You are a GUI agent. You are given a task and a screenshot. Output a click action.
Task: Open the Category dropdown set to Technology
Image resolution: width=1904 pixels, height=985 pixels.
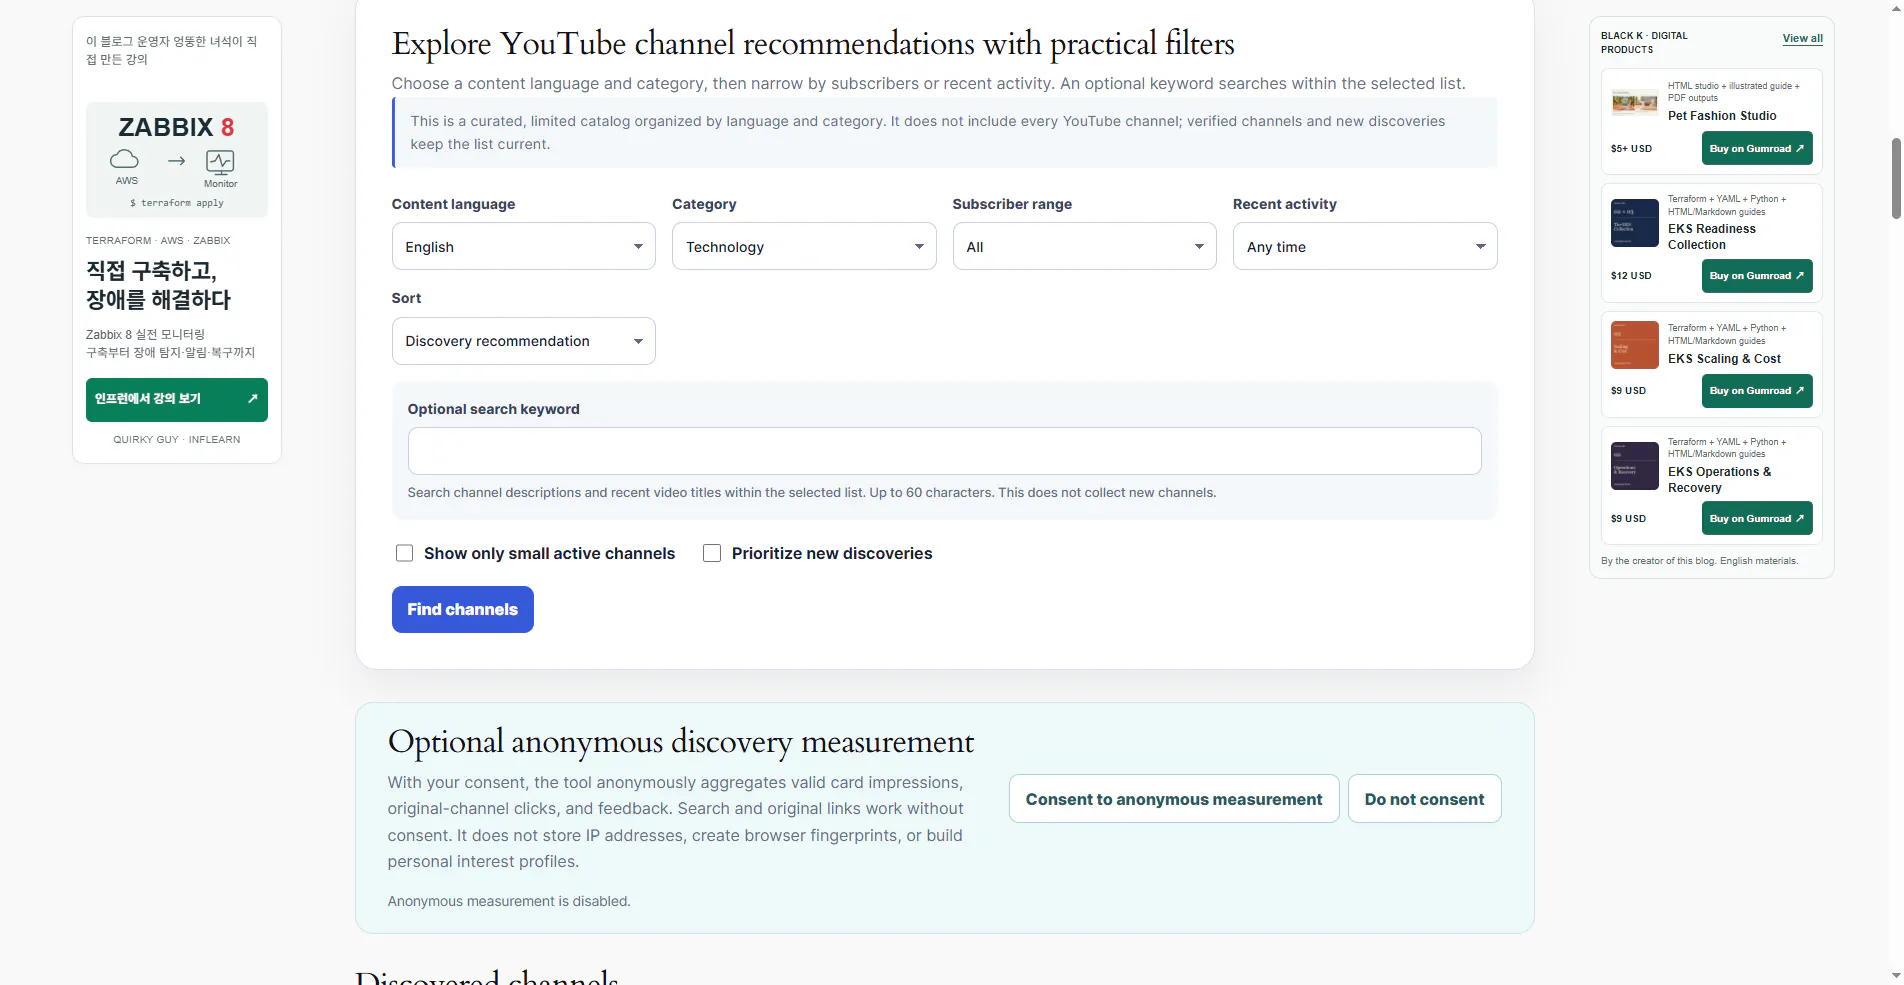pos(804,246)
